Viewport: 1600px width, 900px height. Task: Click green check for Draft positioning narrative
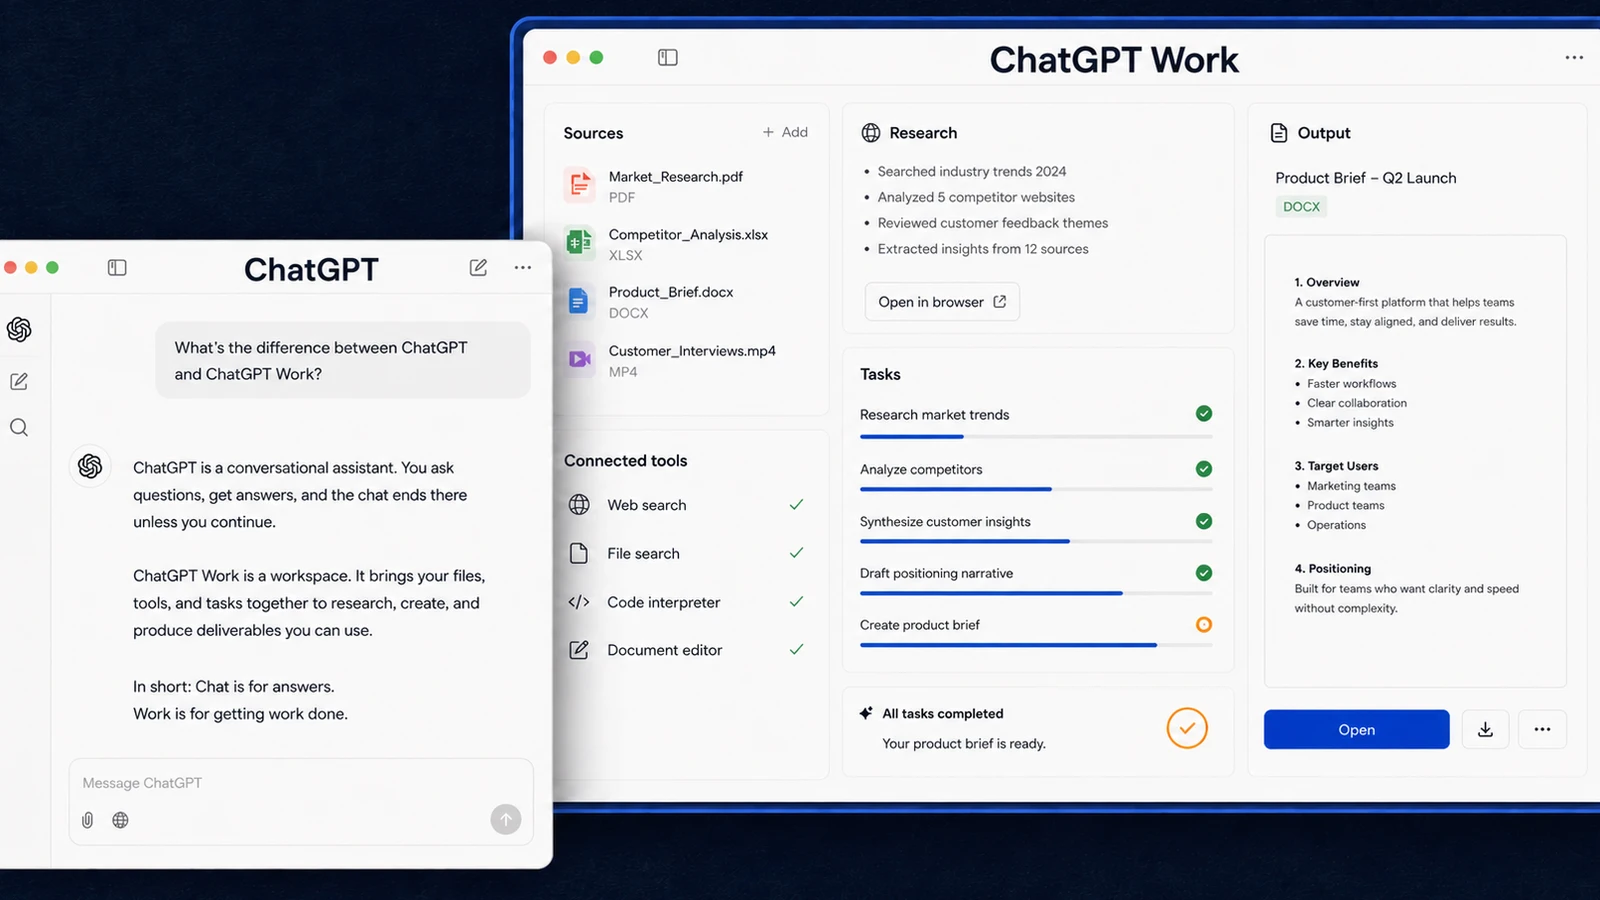click(x=1204, y=573)
